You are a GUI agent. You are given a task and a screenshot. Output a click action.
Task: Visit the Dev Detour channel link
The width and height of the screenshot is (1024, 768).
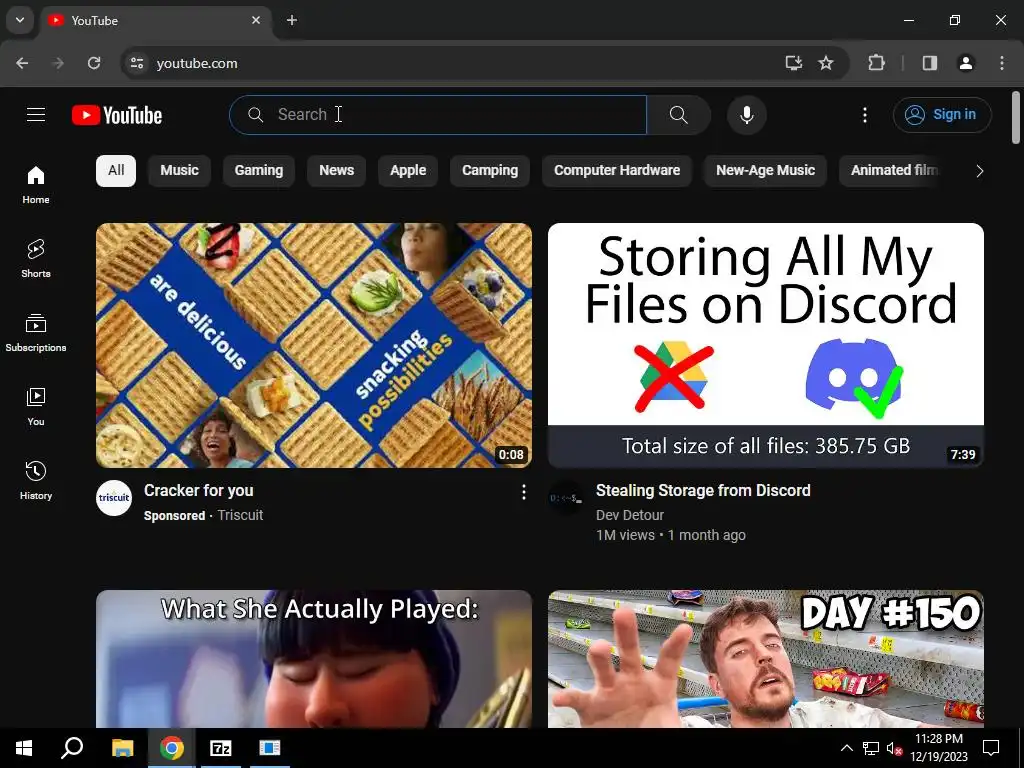[630, 515]
